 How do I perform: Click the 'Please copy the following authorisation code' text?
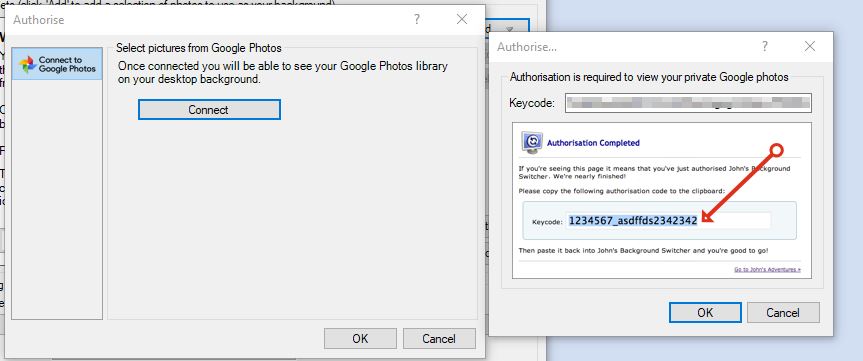621,191
